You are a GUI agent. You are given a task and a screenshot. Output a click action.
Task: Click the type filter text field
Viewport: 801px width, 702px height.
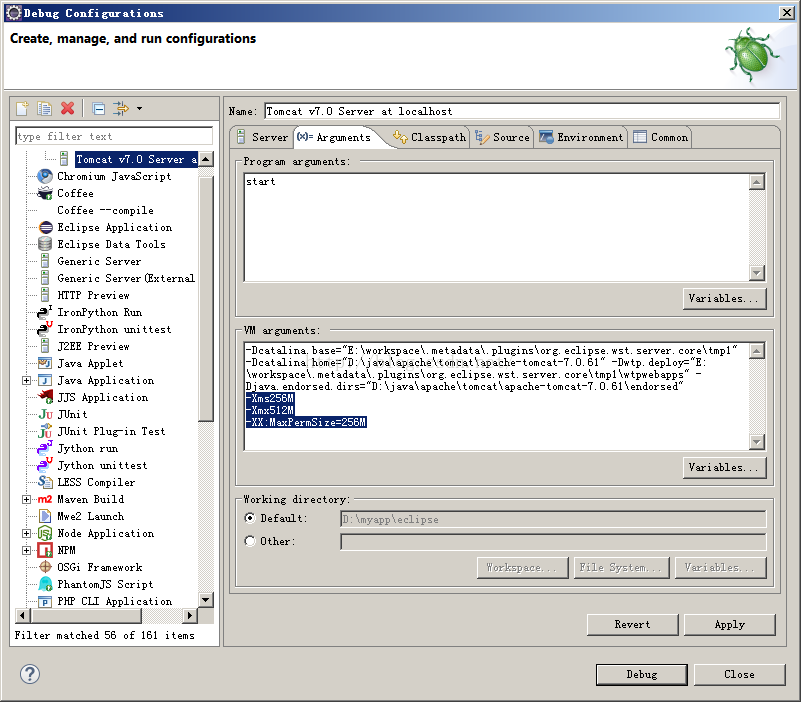(114, 136)
